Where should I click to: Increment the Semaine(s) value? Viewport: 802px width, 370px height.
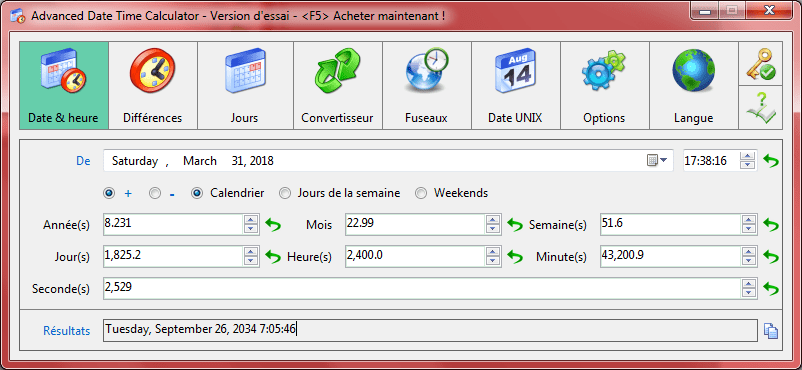749,220
